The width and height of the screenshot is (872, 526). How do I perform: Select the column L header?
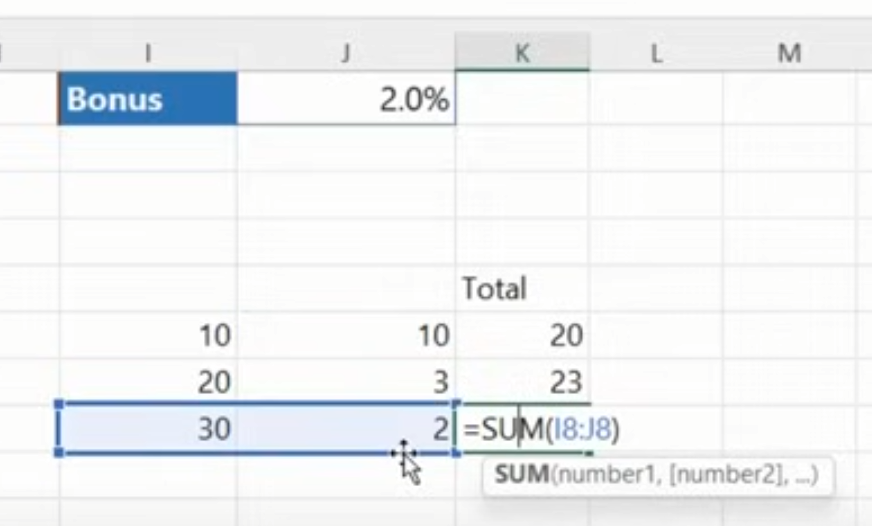click(656, 54)
